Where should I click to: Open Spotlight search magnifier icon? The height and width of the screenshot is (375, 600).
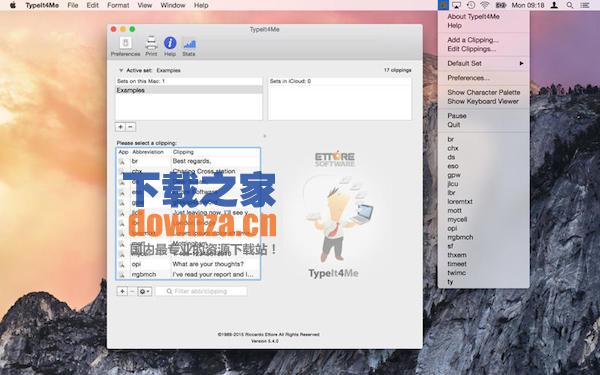[x=570, y=5]
